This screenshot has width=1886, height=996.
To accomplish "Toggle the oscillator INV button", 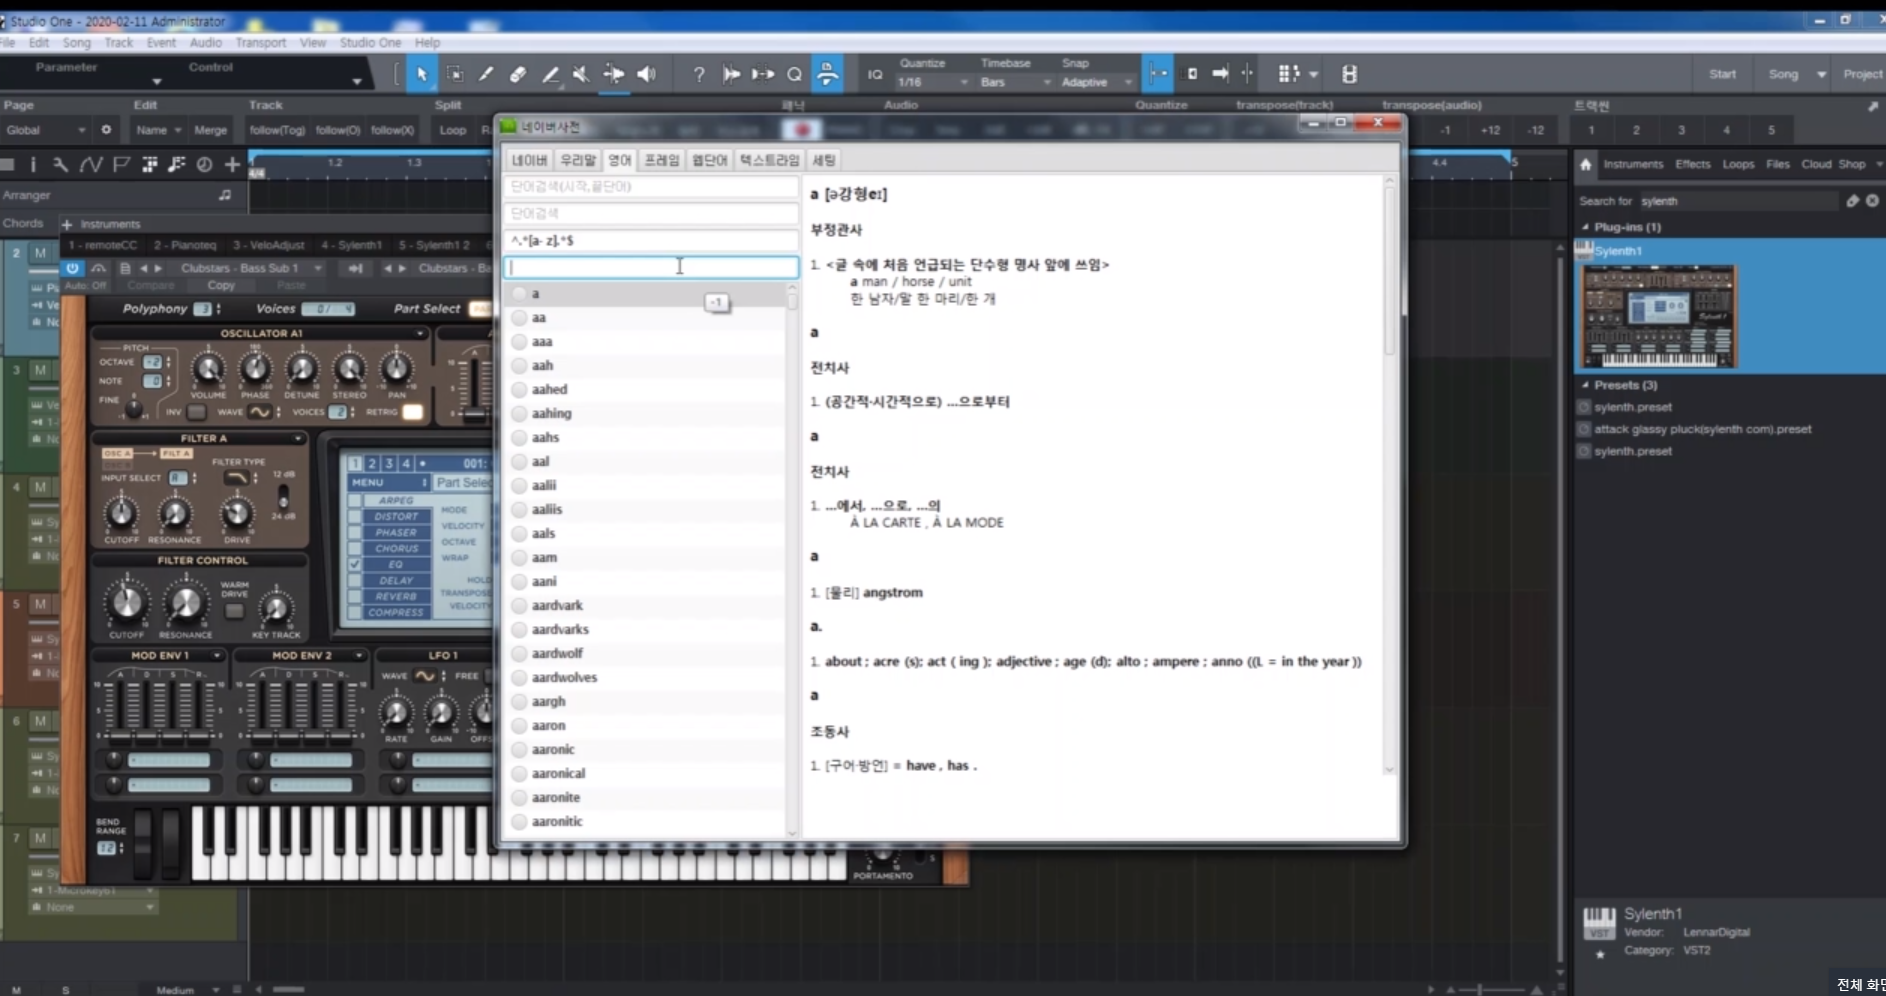I will 197,412.
